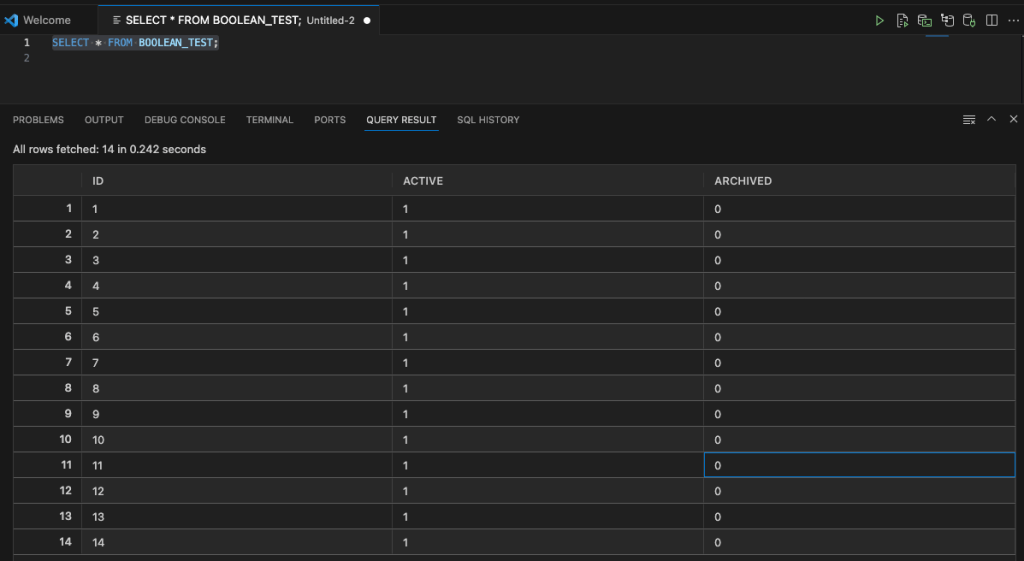Clear the query results panel output
Image resolution: width=1024 pixels, height=561 pixels.
point(969,119)
